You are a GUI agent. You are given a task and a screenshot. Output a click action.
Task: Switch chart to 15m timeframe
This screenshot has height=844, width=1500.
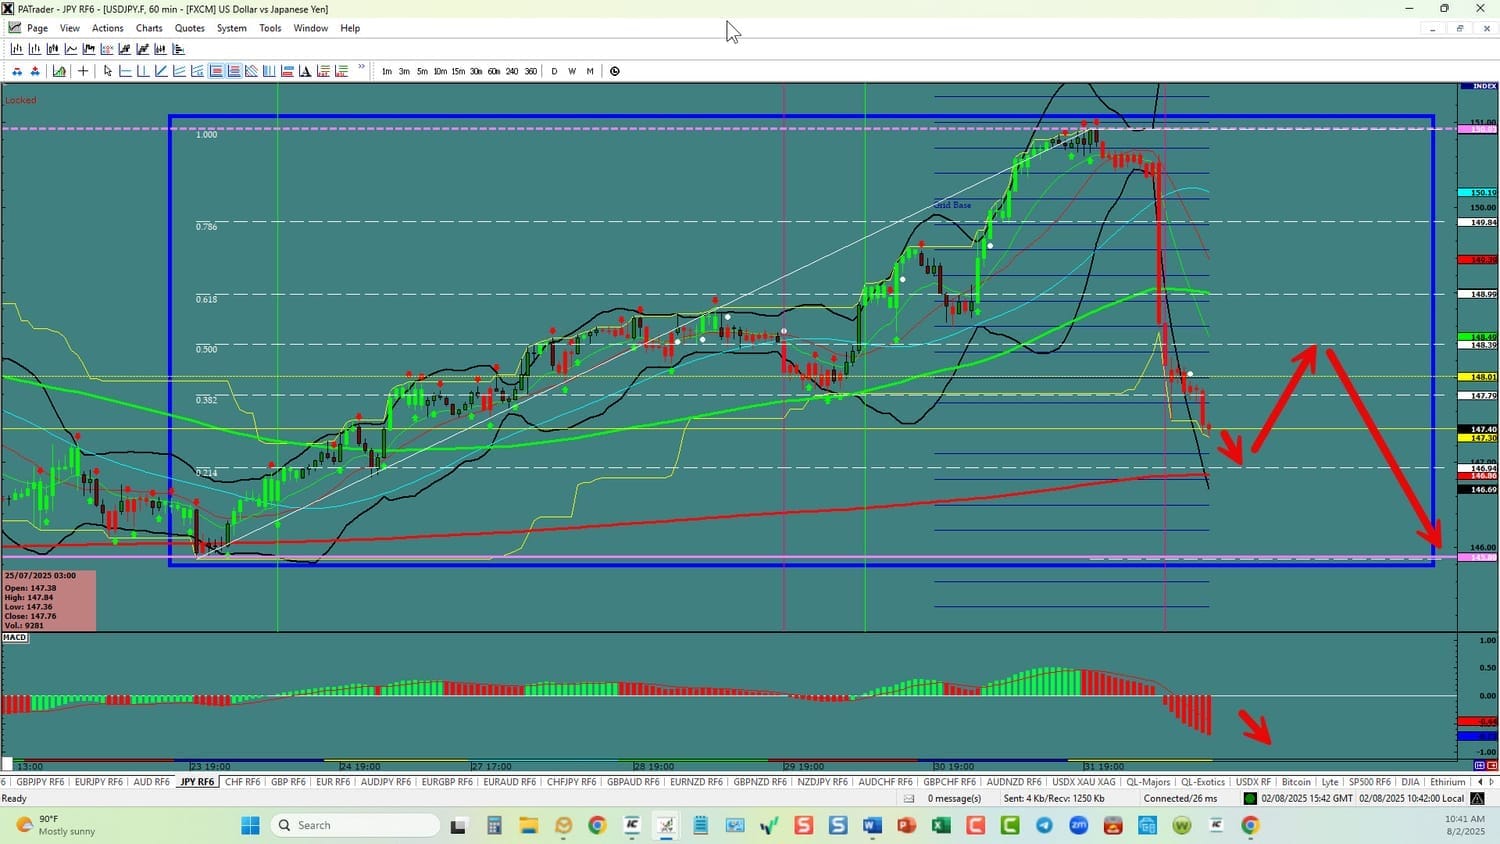458,71
